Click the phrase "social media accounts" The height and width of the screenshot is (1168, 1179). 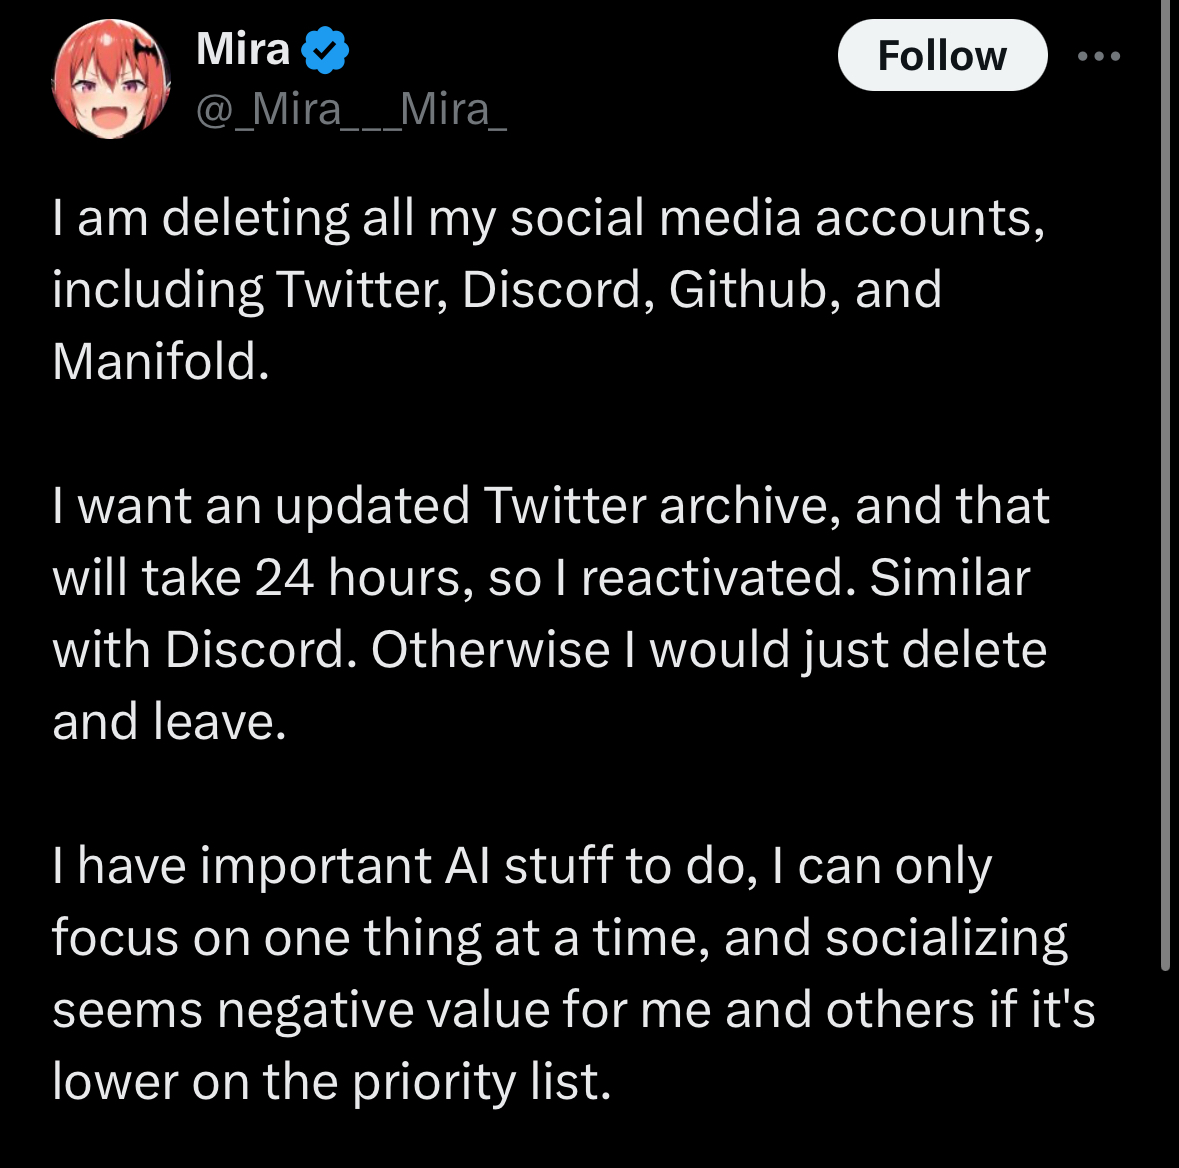[x=777, y=217]
